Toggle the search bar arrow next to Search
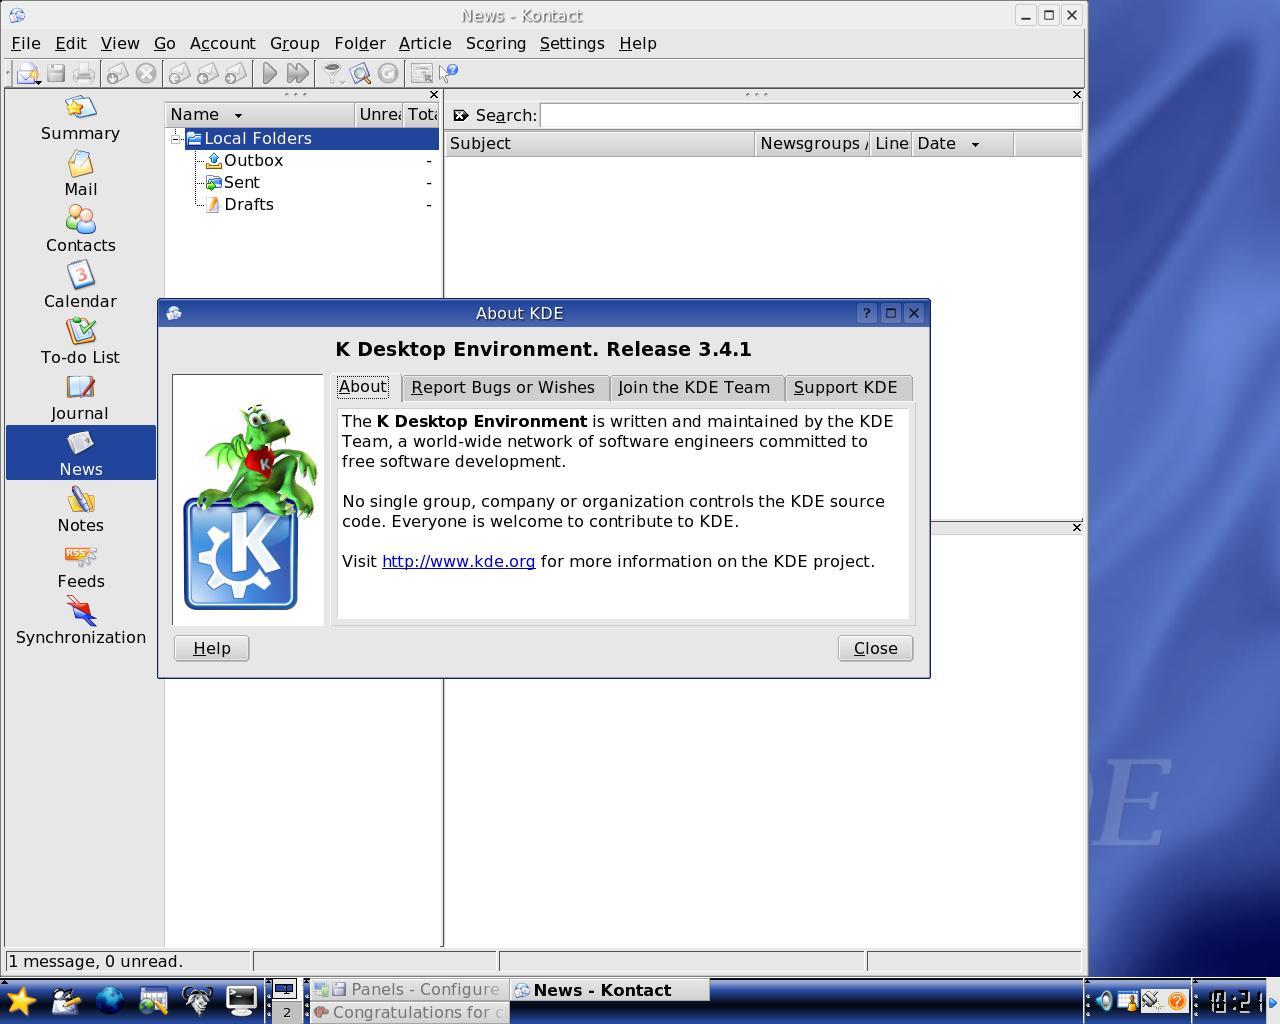The height and width of the screenshot is (1024, 1280). point(460,115)
